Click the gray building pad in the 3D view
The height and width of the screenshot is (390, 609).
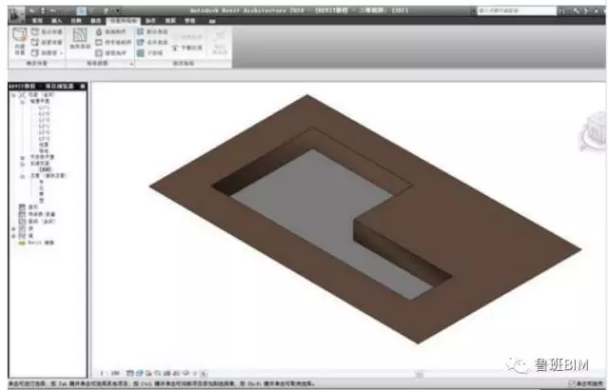[311, 202]
